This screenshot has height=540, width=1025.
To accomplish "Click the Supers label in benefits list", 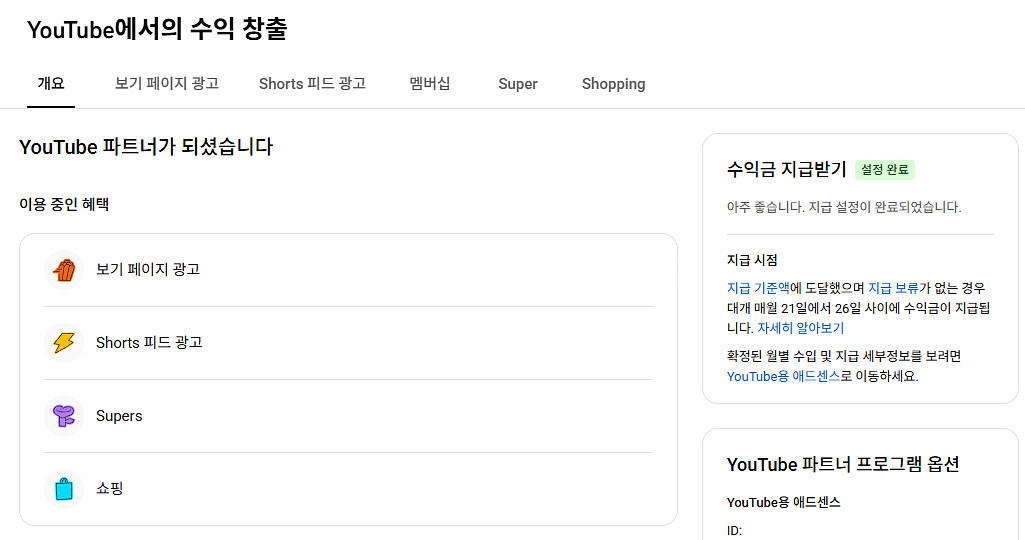I will click(119, 416).
